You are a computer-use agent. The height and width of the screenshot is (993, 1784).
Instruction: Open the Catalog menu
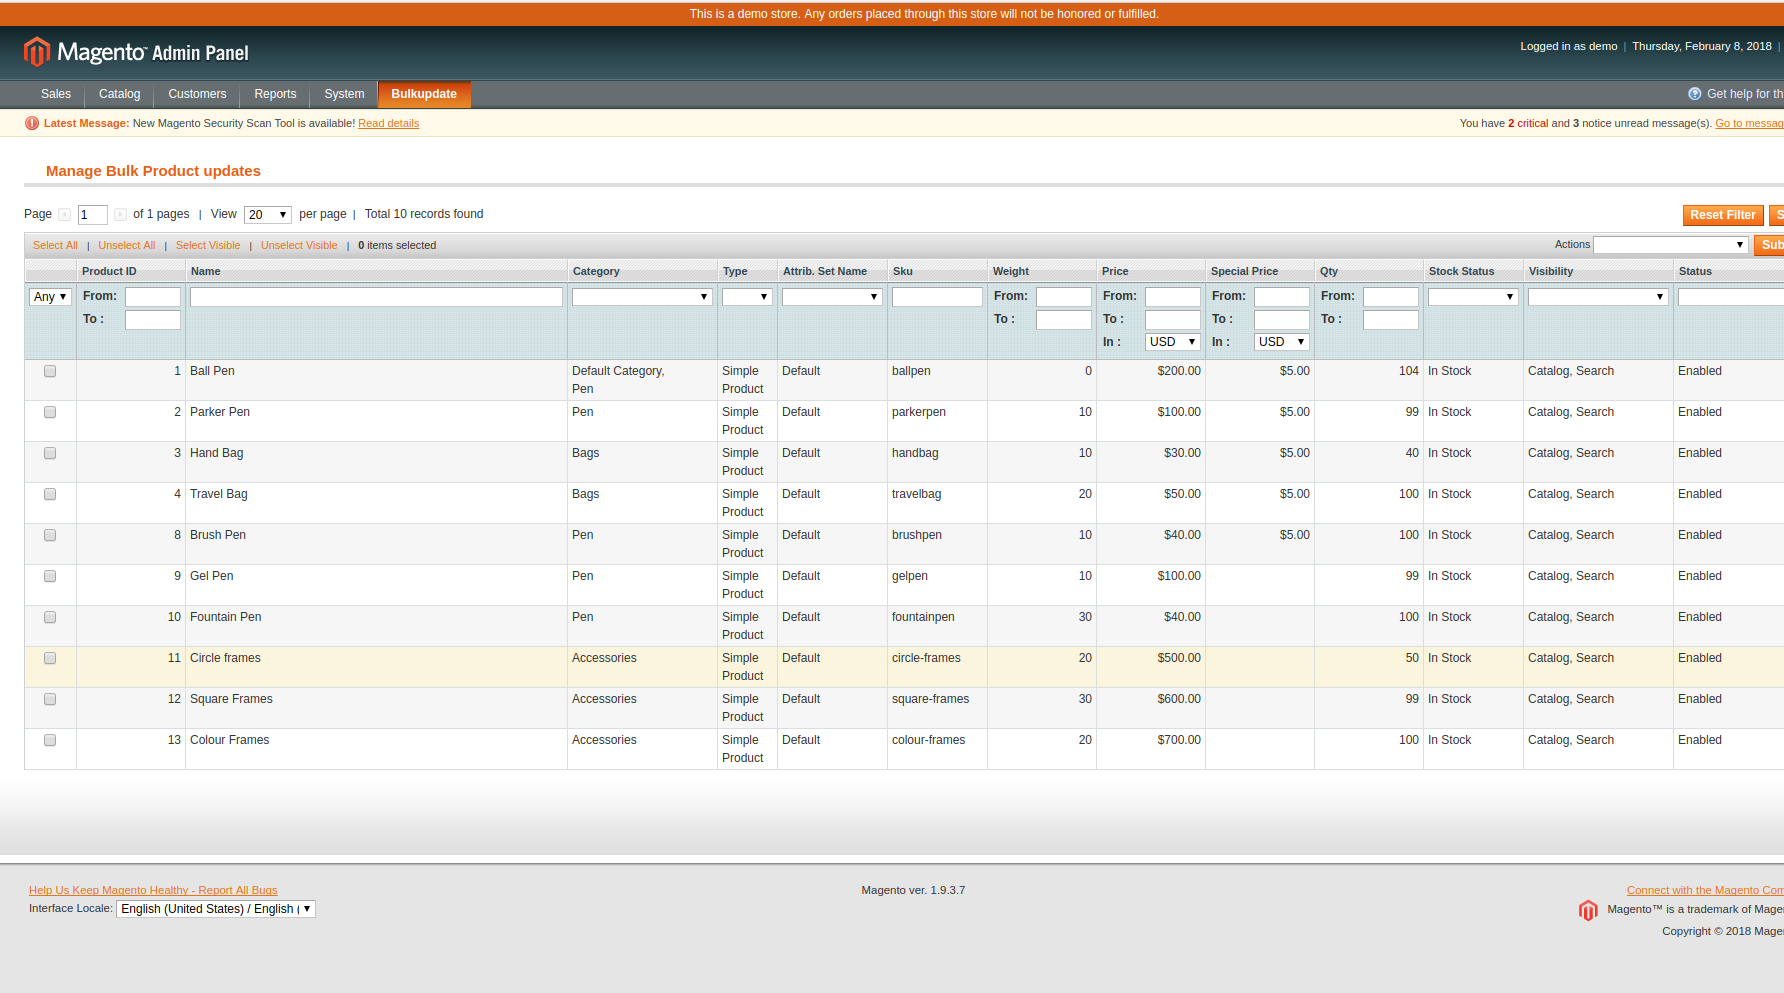point(119,94)
